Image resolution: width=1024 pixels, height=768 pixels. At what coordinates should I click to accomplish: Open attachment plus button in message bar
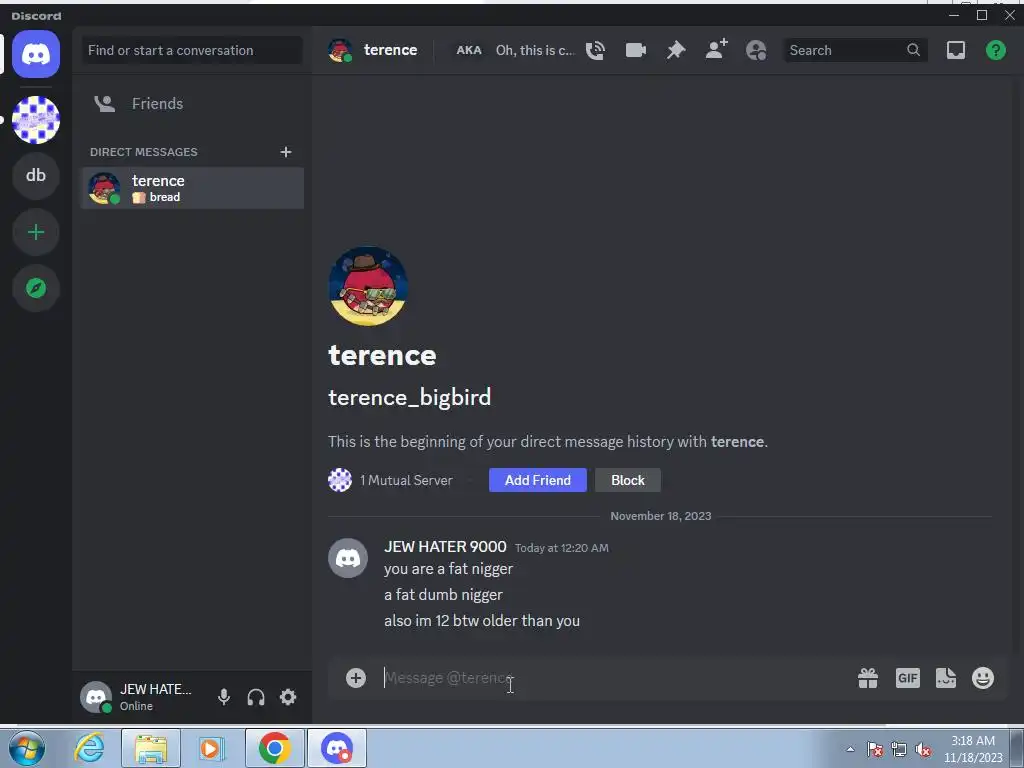[x=355, y=678]
